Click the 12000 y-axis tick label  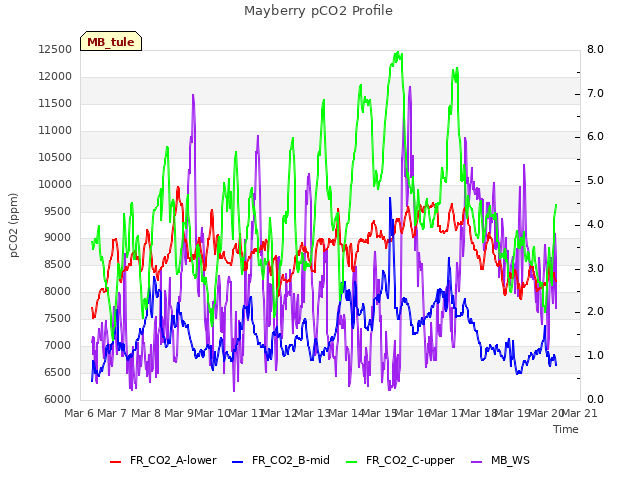pos(55,77)
